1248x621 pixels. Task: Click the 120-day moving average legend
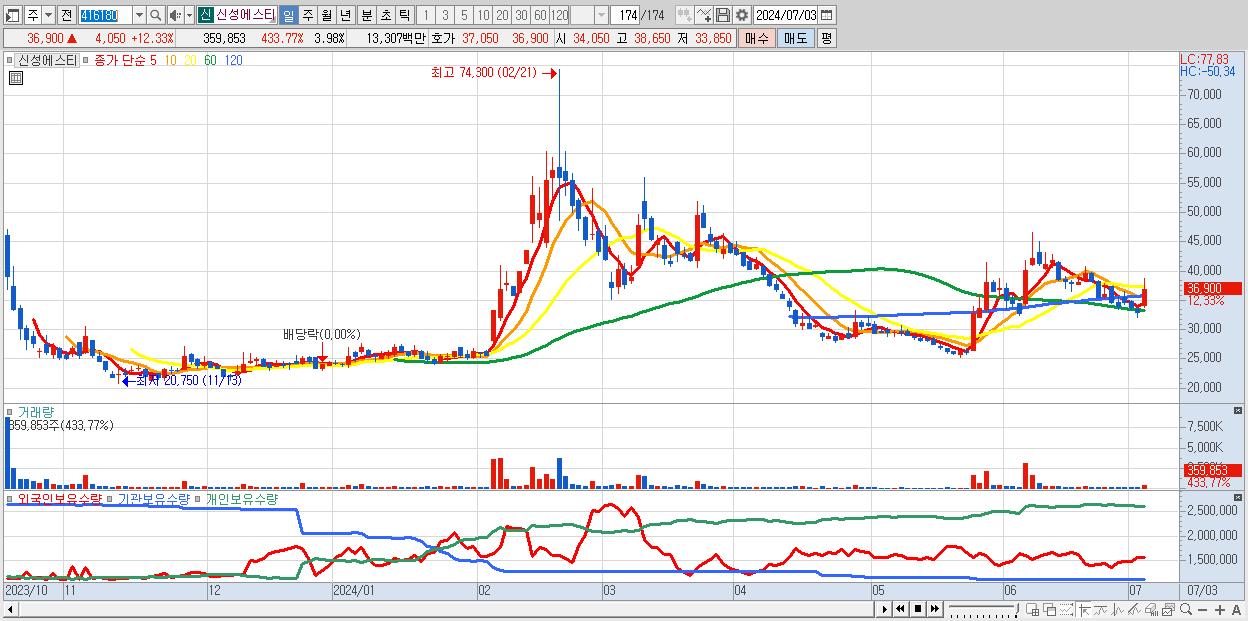click(x=233, y=60)
